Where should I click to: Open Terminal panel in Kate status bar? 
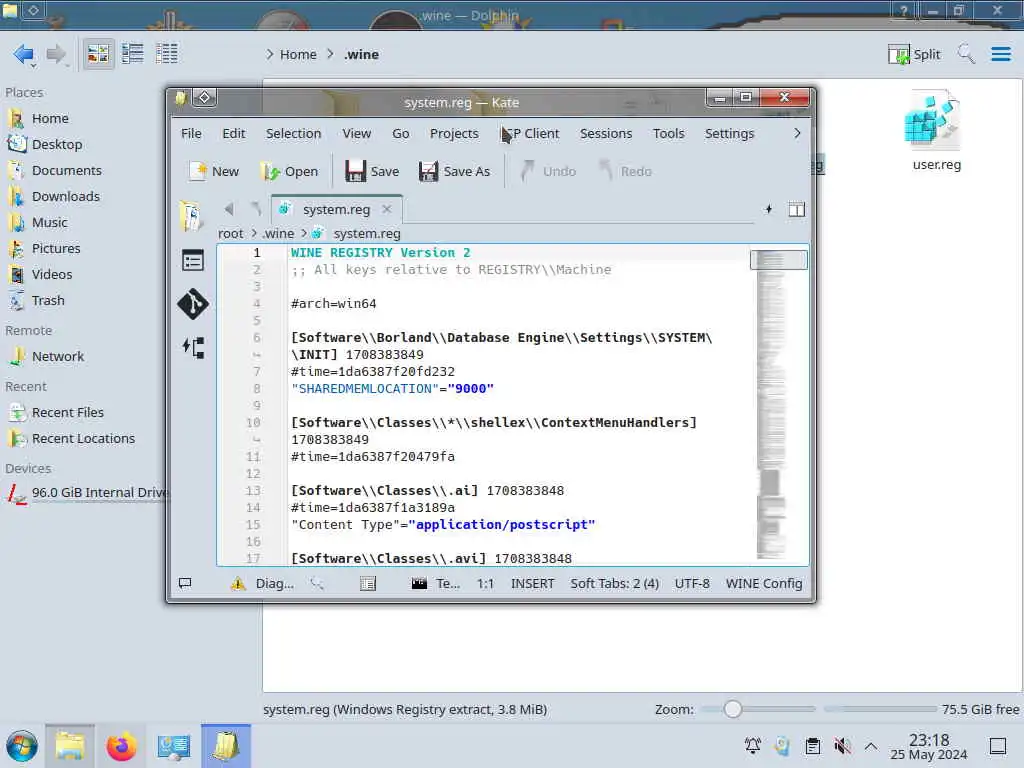coord(436,584)
